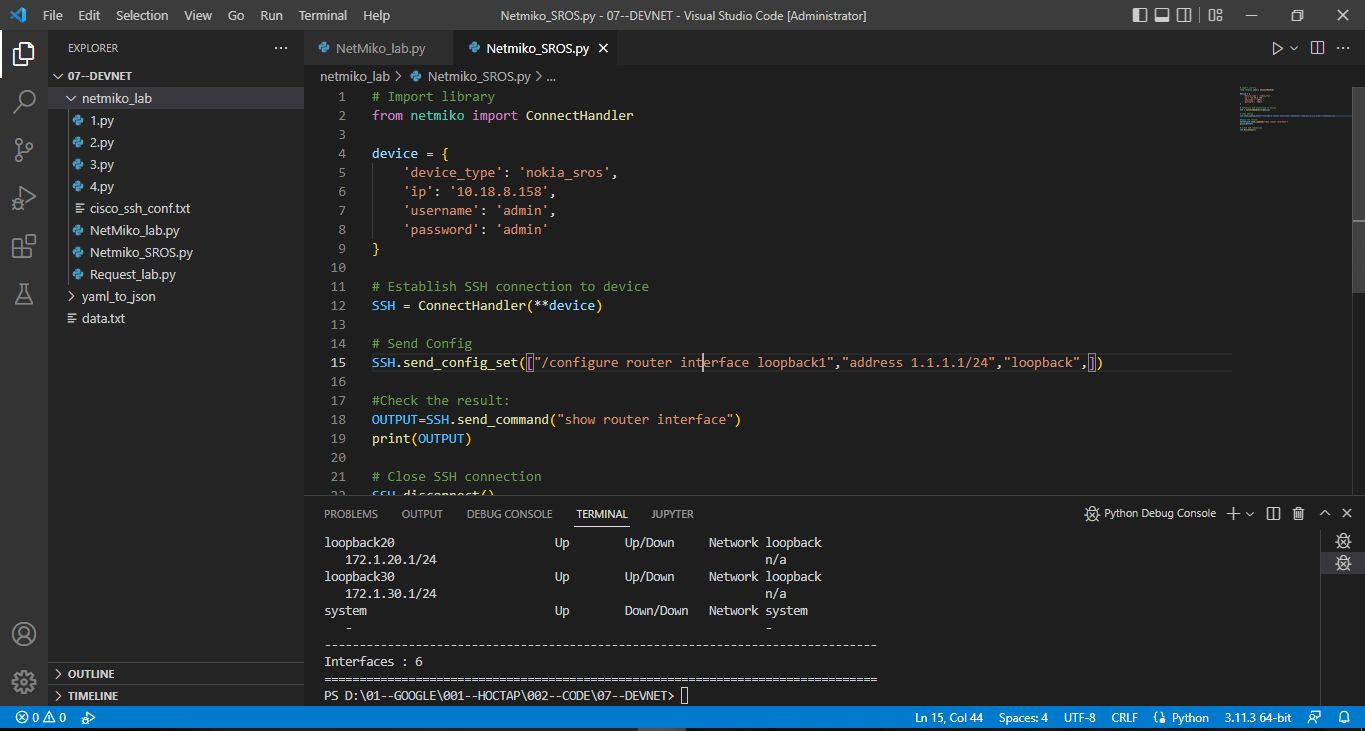This screenshot has width=1365, height=731.
Task: Click the Run Python File play button
Action: click(1277, 48)
